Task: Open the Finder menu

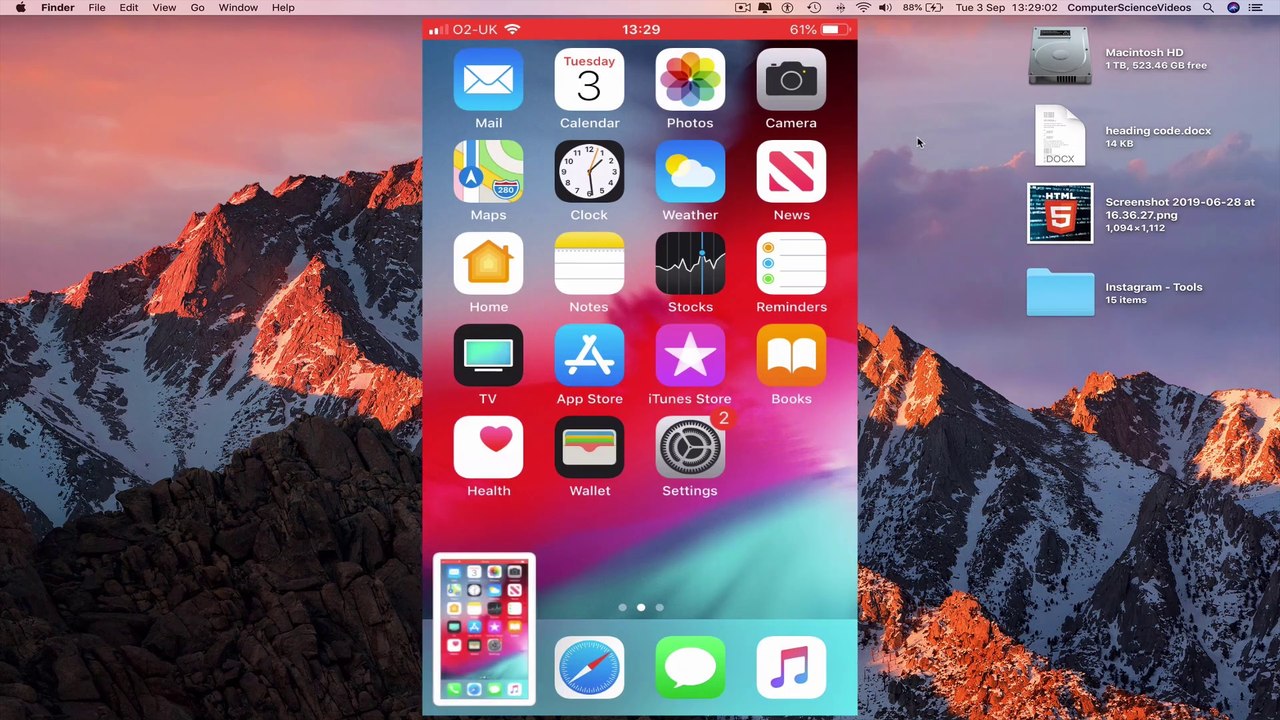Action: 58,8
